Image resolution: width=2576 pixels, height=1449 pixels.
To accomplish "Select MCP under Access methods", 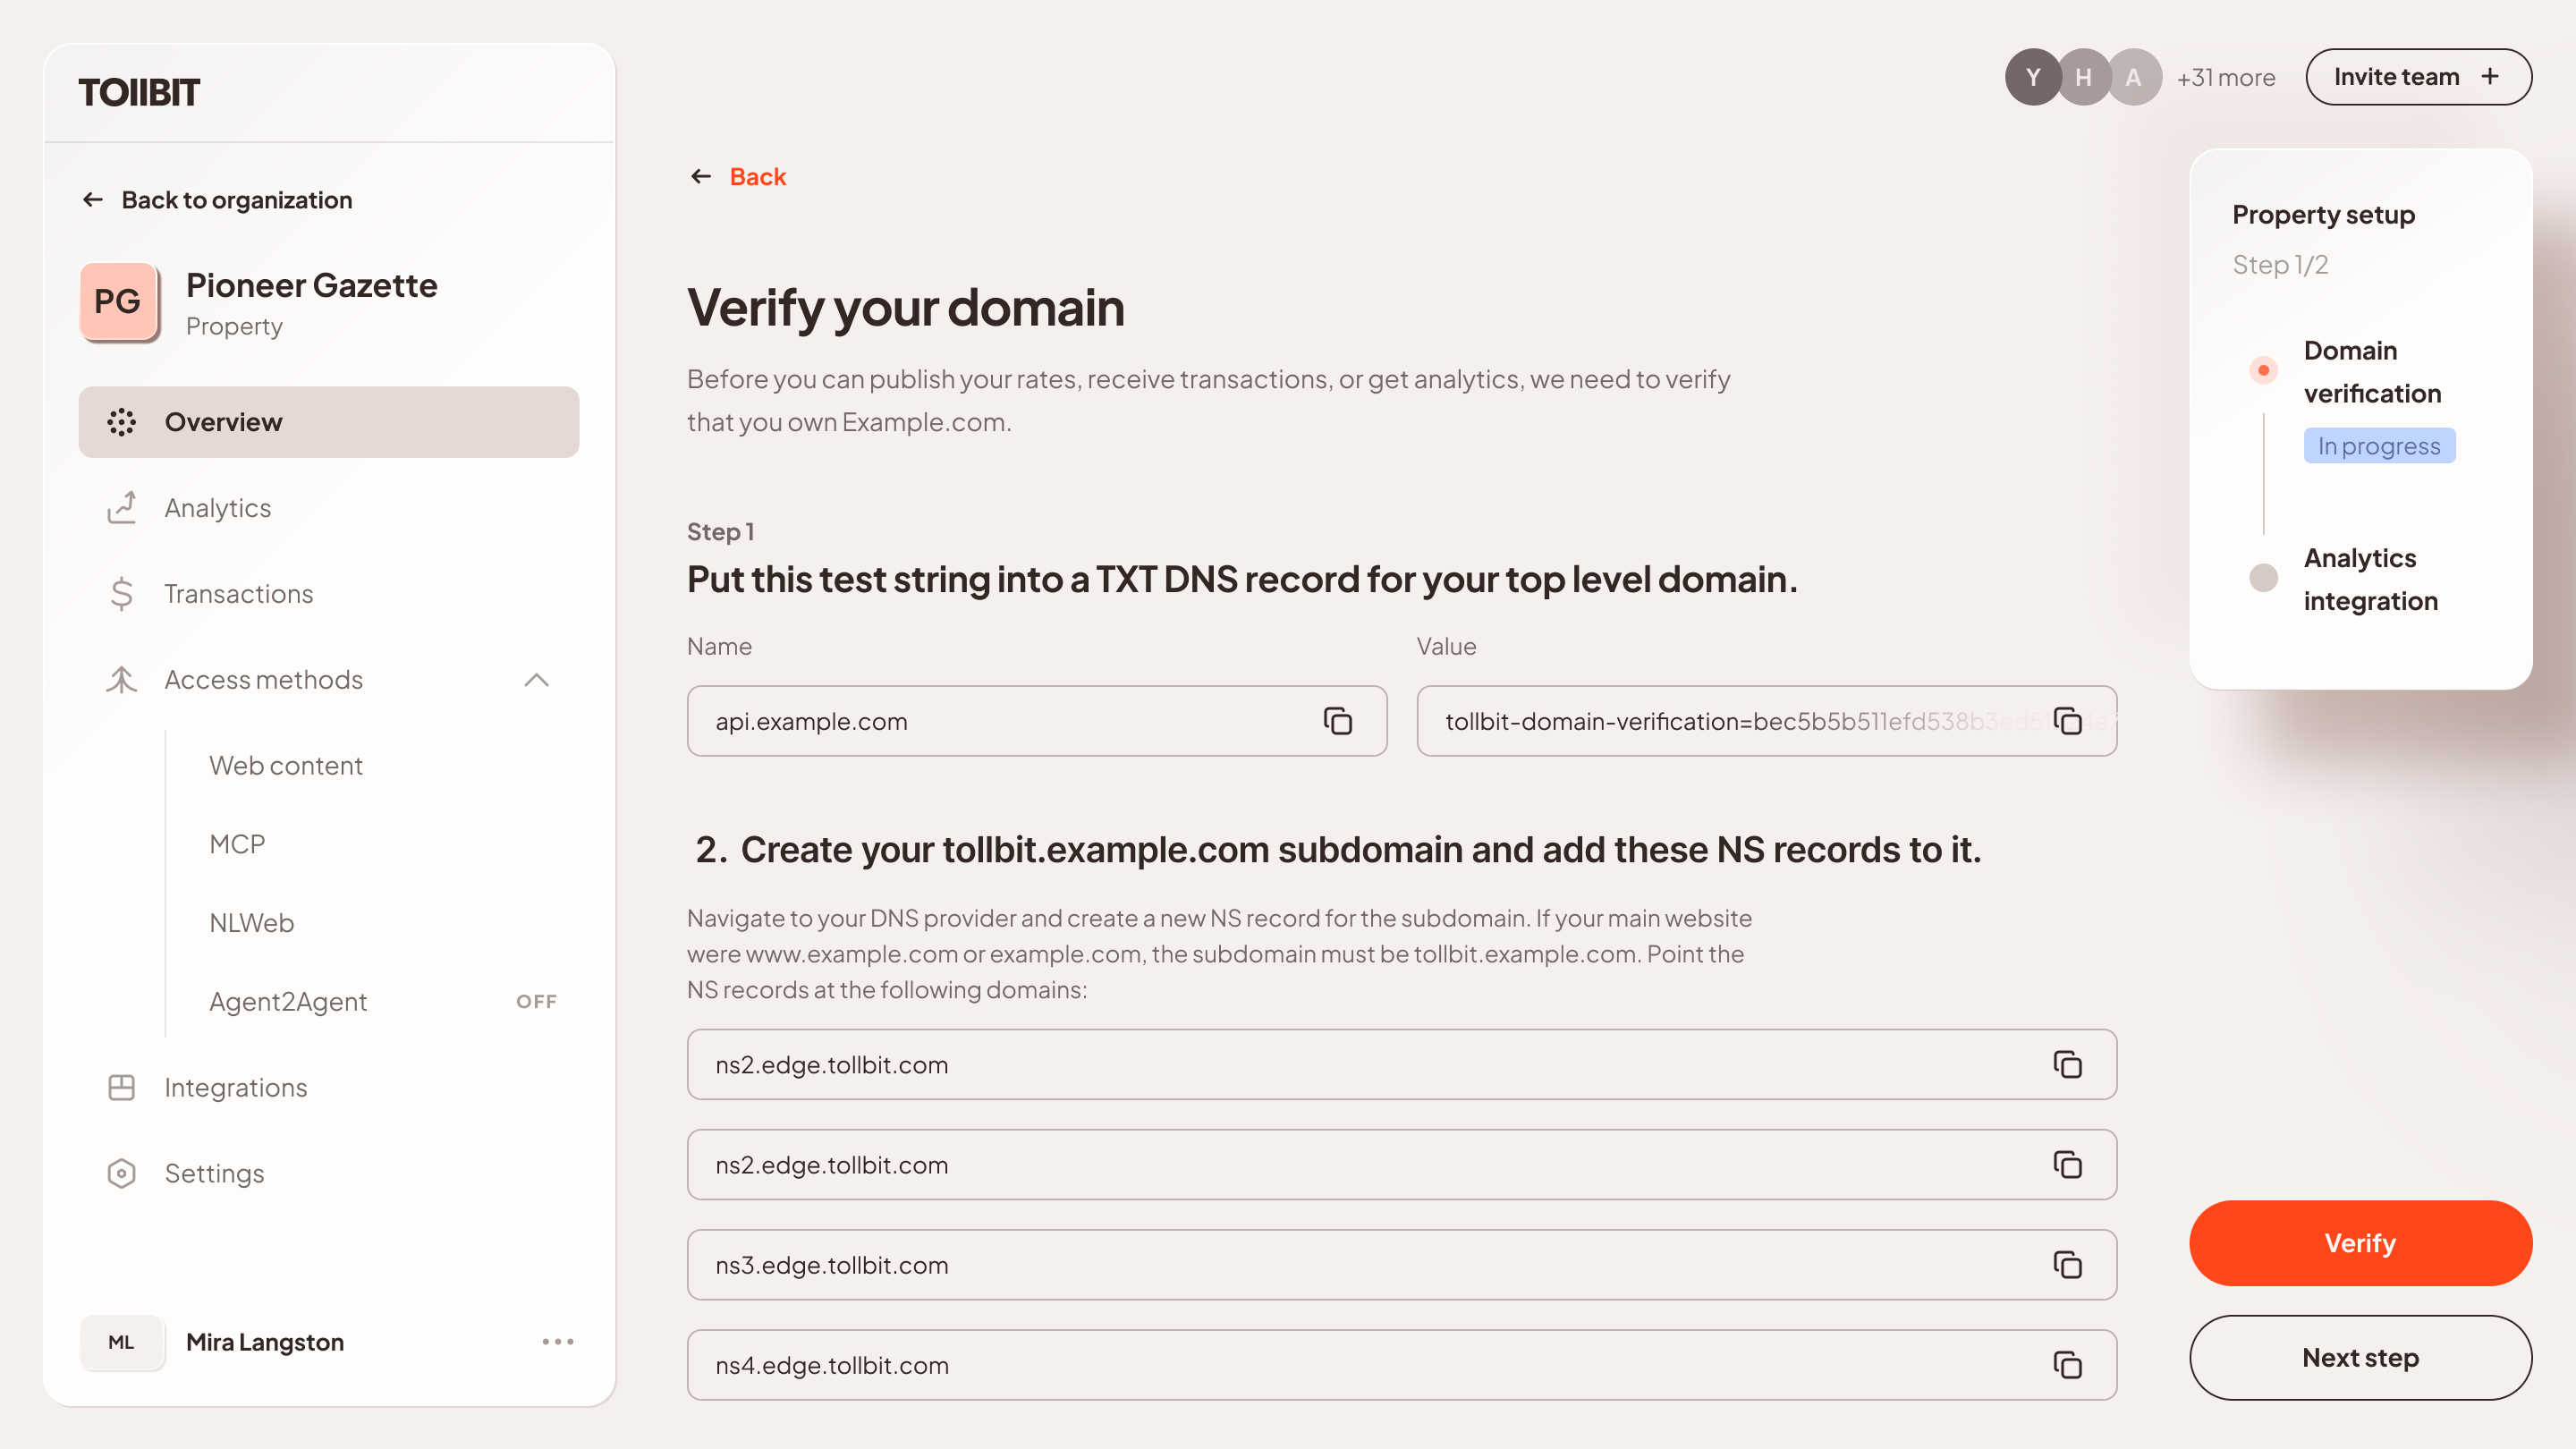I will 237,843.
